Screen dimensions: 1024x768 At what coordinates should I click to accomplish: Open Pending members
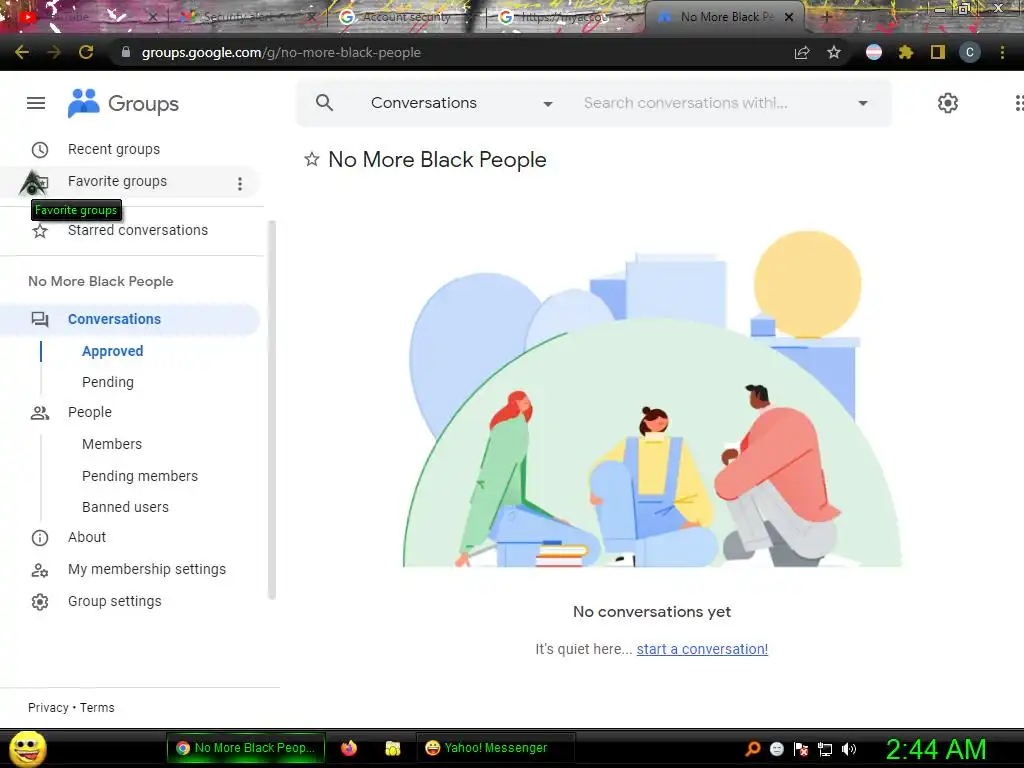(140, 476)
